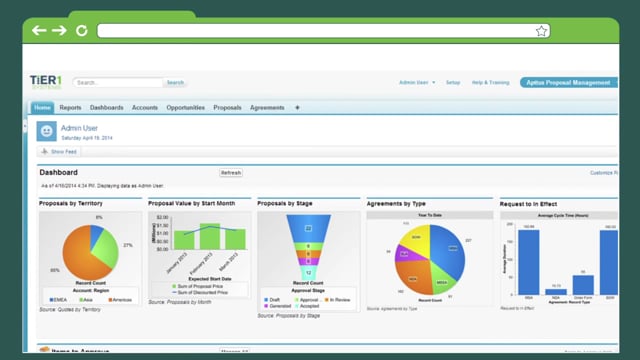Open the Admin User profile link
This screenshot has height=360, width=640.
79,128
